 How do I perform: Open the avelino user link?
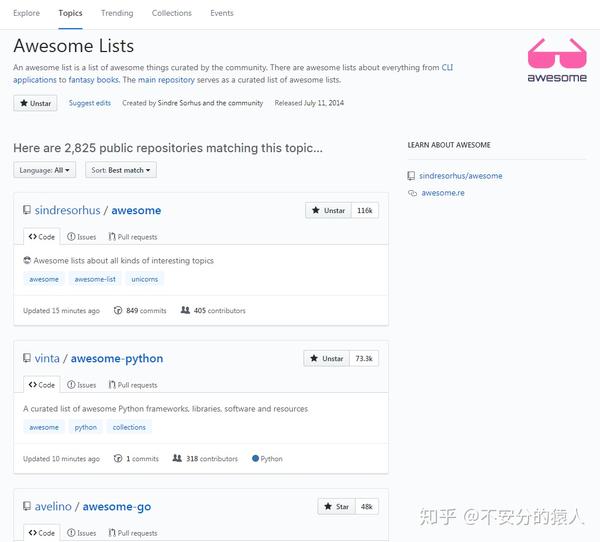pos(53,506)
